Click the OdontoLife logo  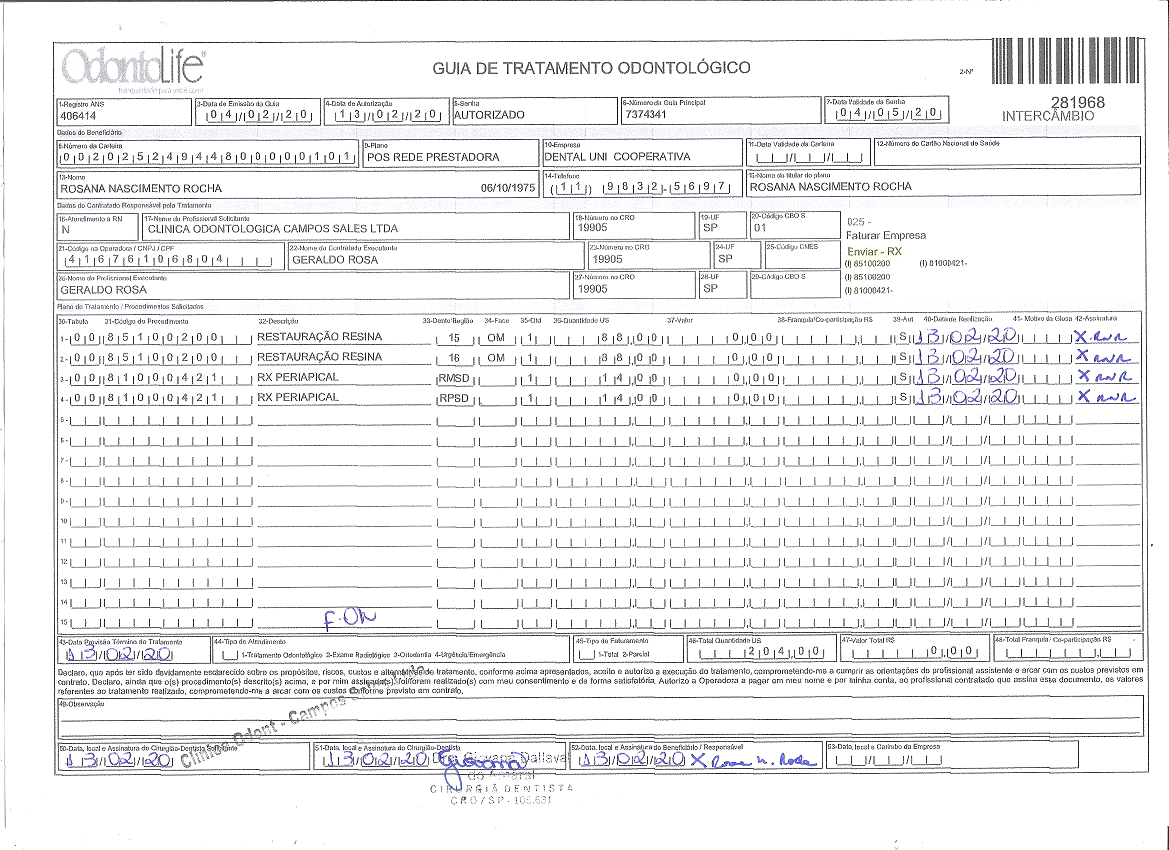point(133,69)
